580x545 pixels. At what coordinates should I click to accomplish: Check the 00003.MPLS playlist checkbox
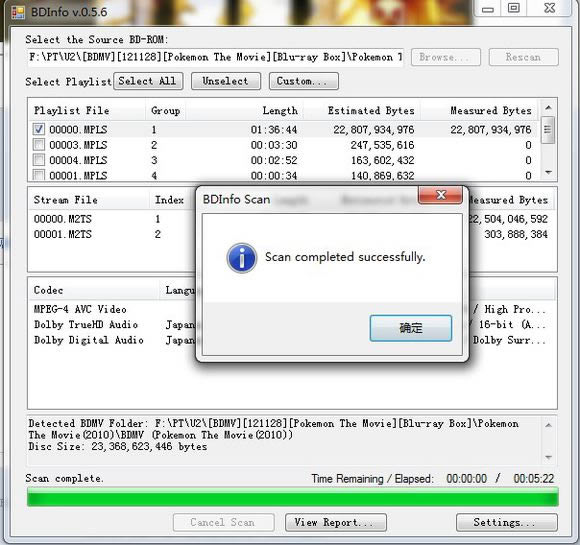pyautogui.click(x=39, y=145)
